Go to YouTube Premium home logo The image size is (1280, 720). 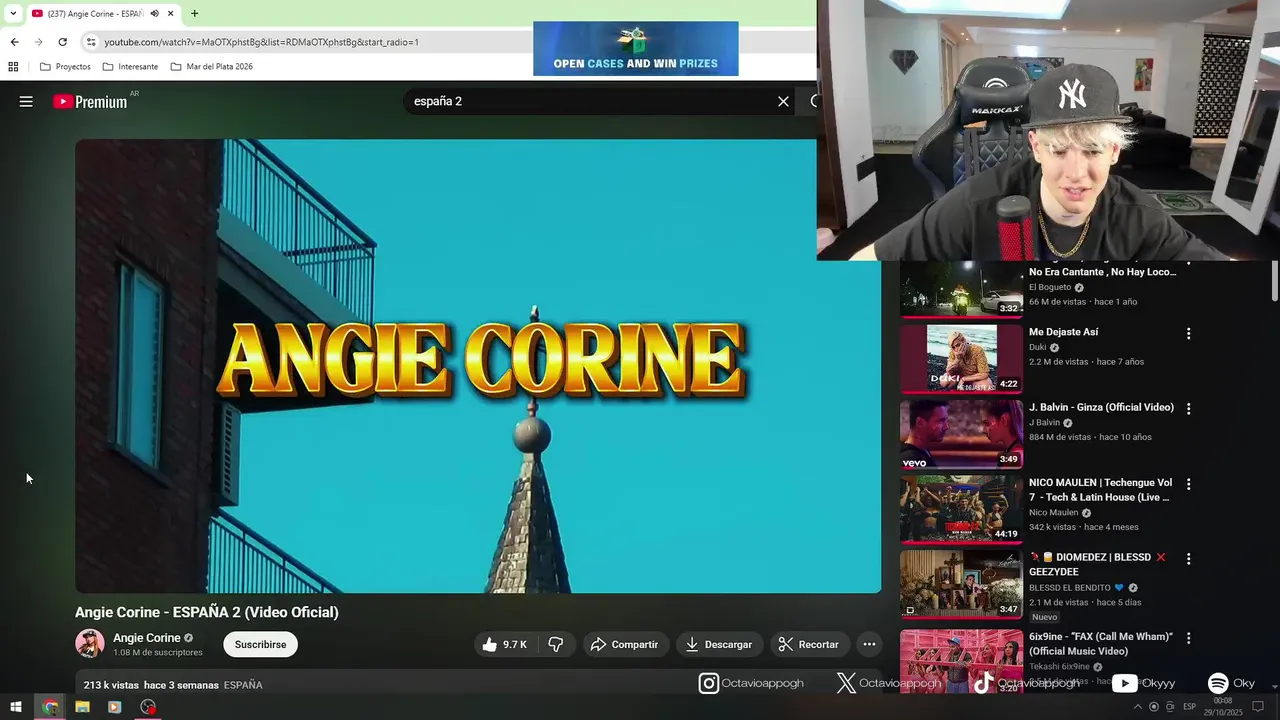coord(90,101)
